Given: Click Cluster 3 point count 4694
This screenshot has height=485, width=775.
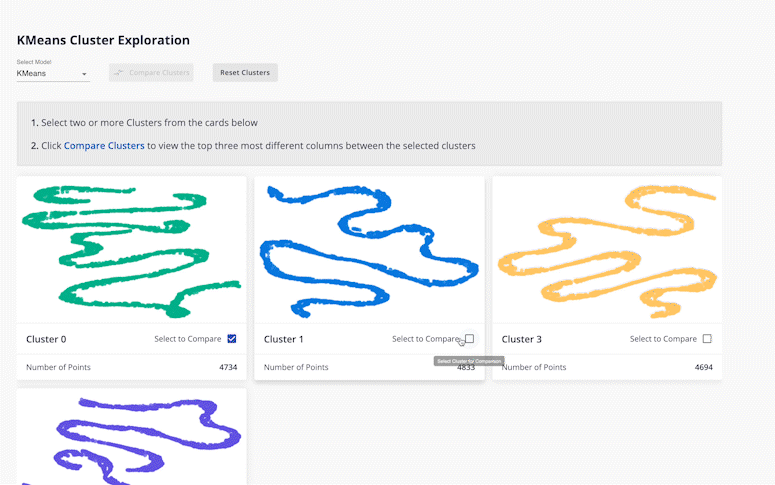Looking at the screenshot, I should coord(703,368).
